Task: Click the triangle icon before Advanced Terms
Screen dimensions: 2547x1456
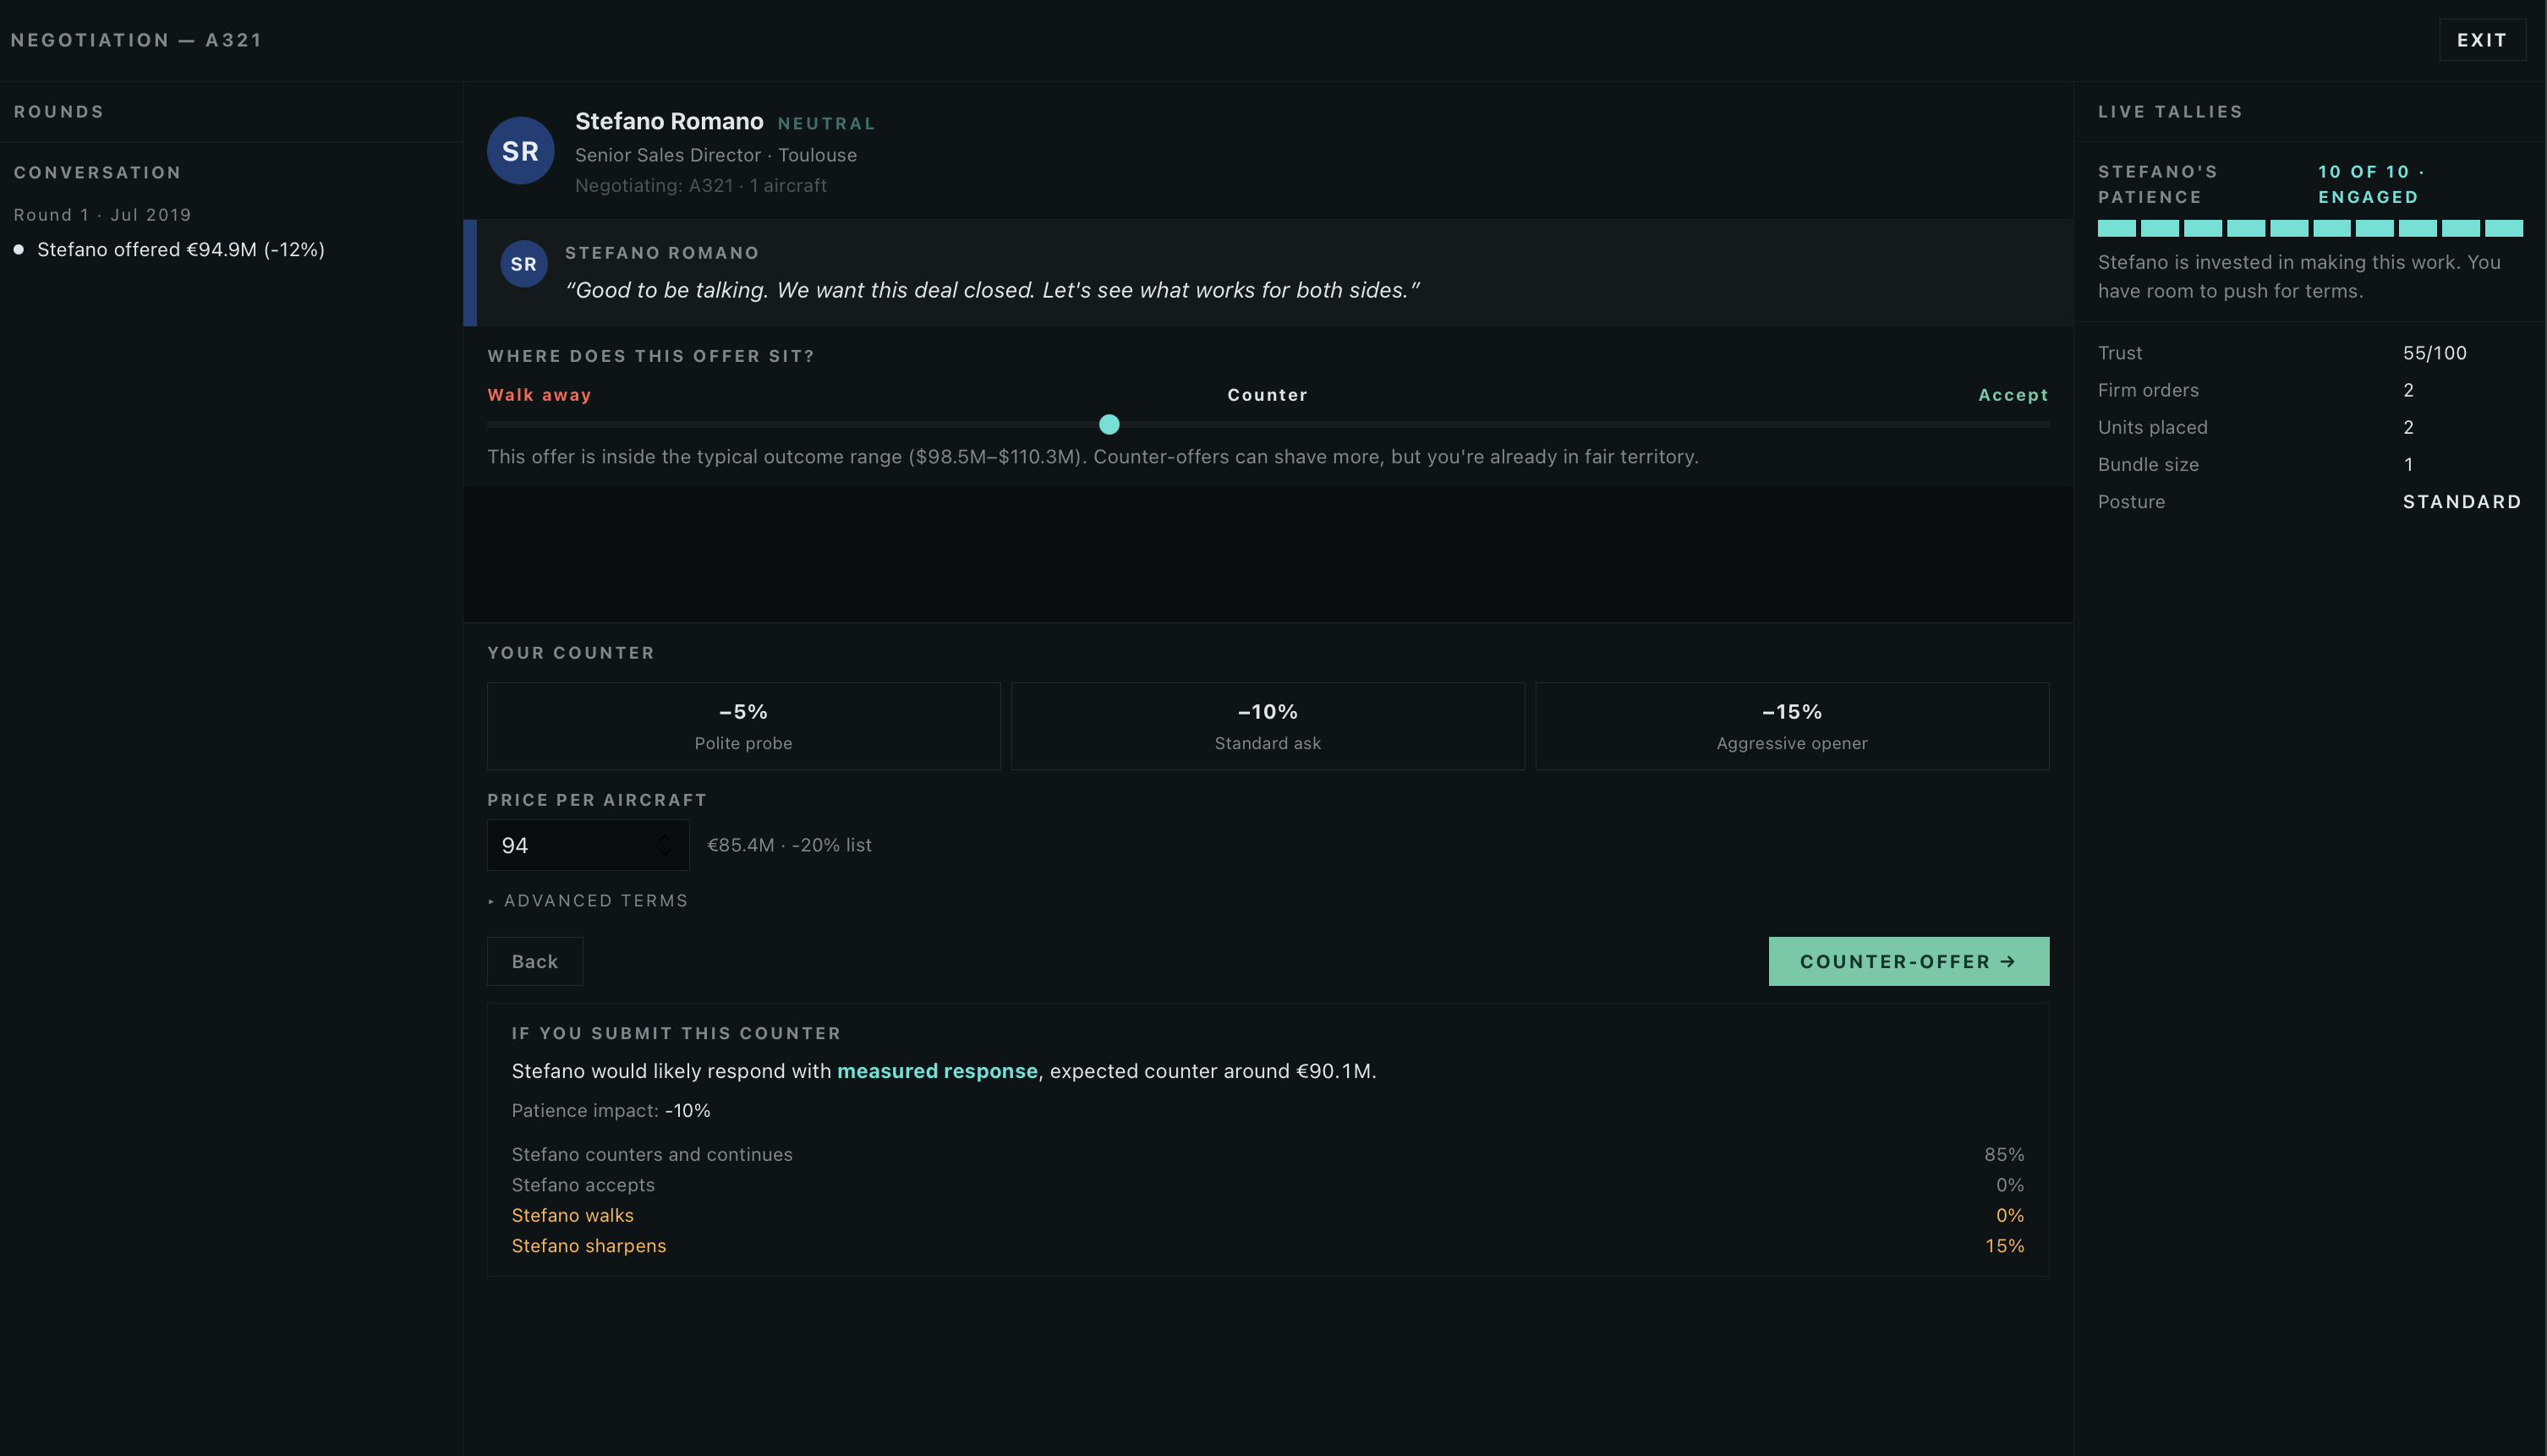Action: click(x=491, y=902)
